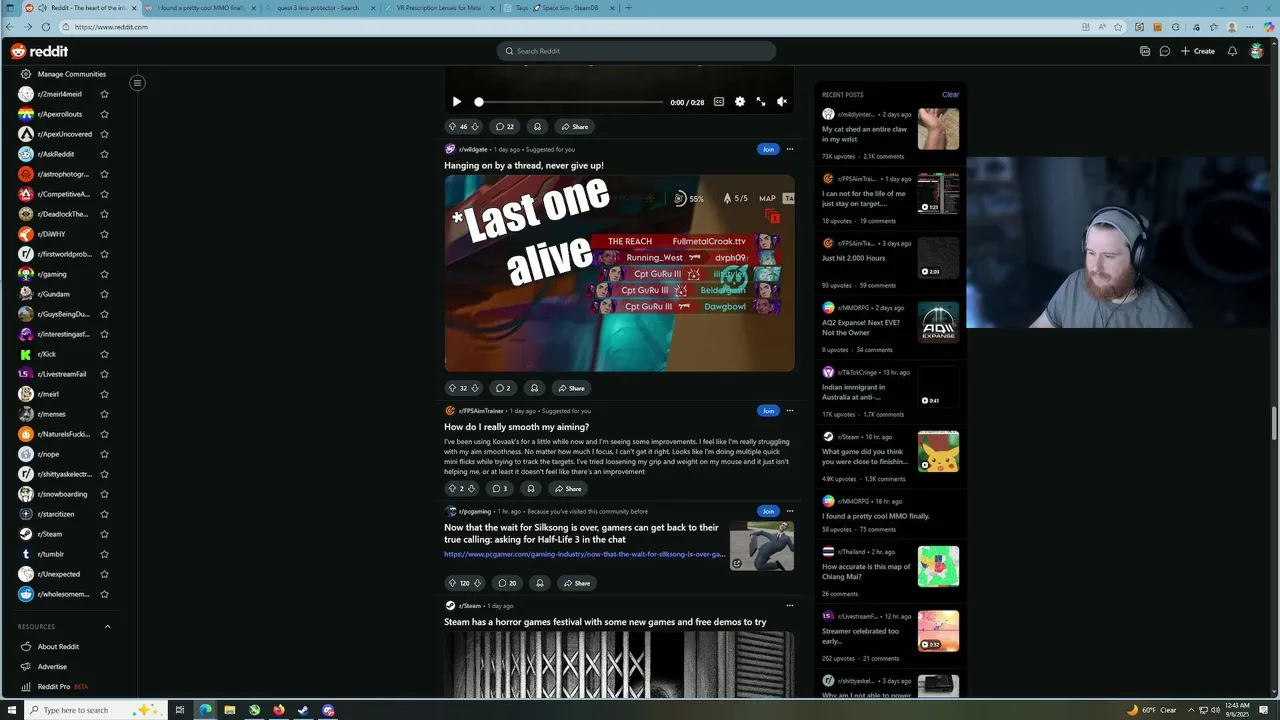
Task: Open the advertise icon in Reddit header
Action: (x=1145, y=51)
